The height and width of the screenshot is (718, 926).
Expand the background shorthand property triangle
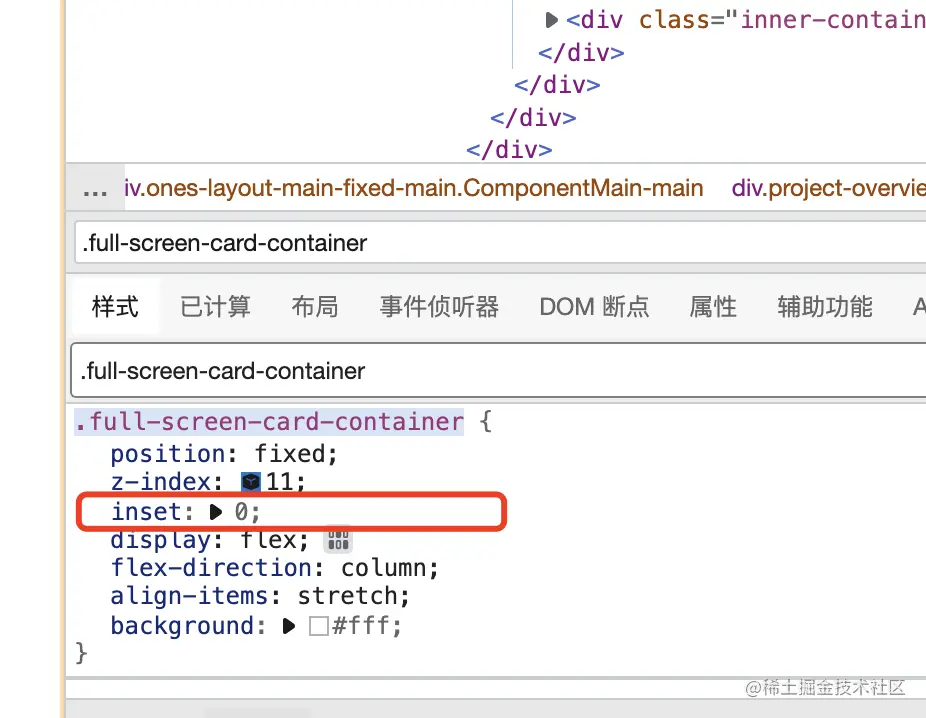[x=288, y=626]
